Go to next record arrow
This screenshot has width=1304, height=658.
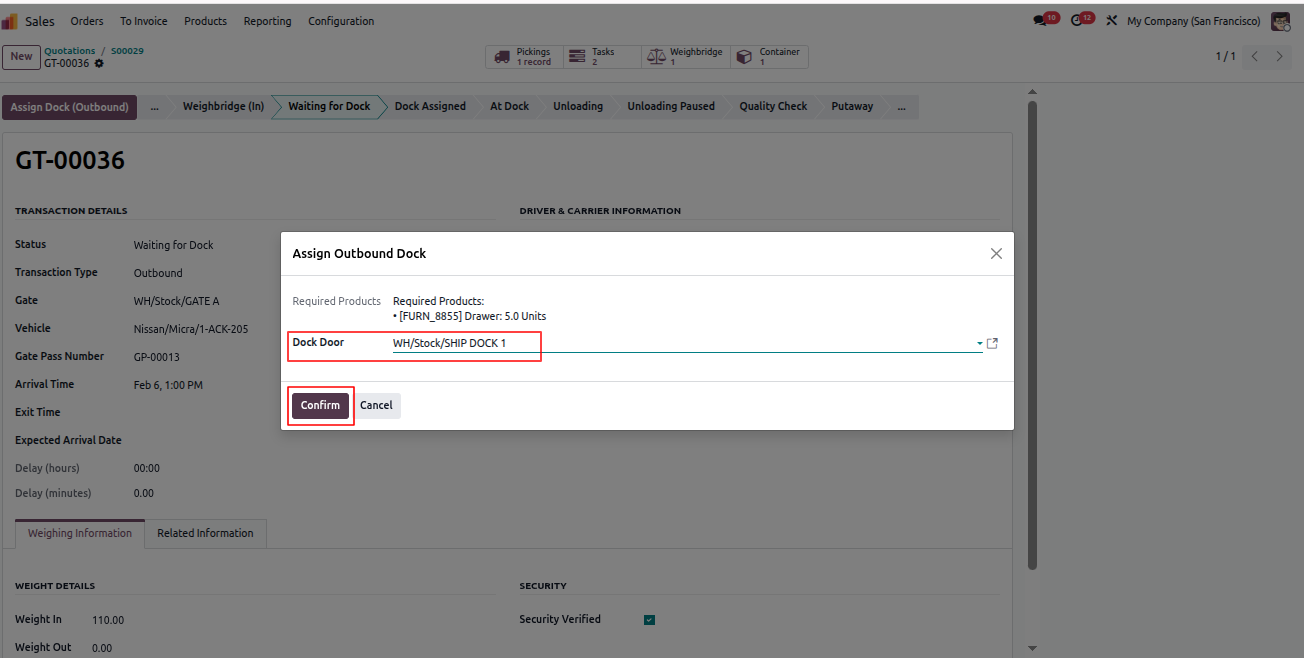point(1279,56)
